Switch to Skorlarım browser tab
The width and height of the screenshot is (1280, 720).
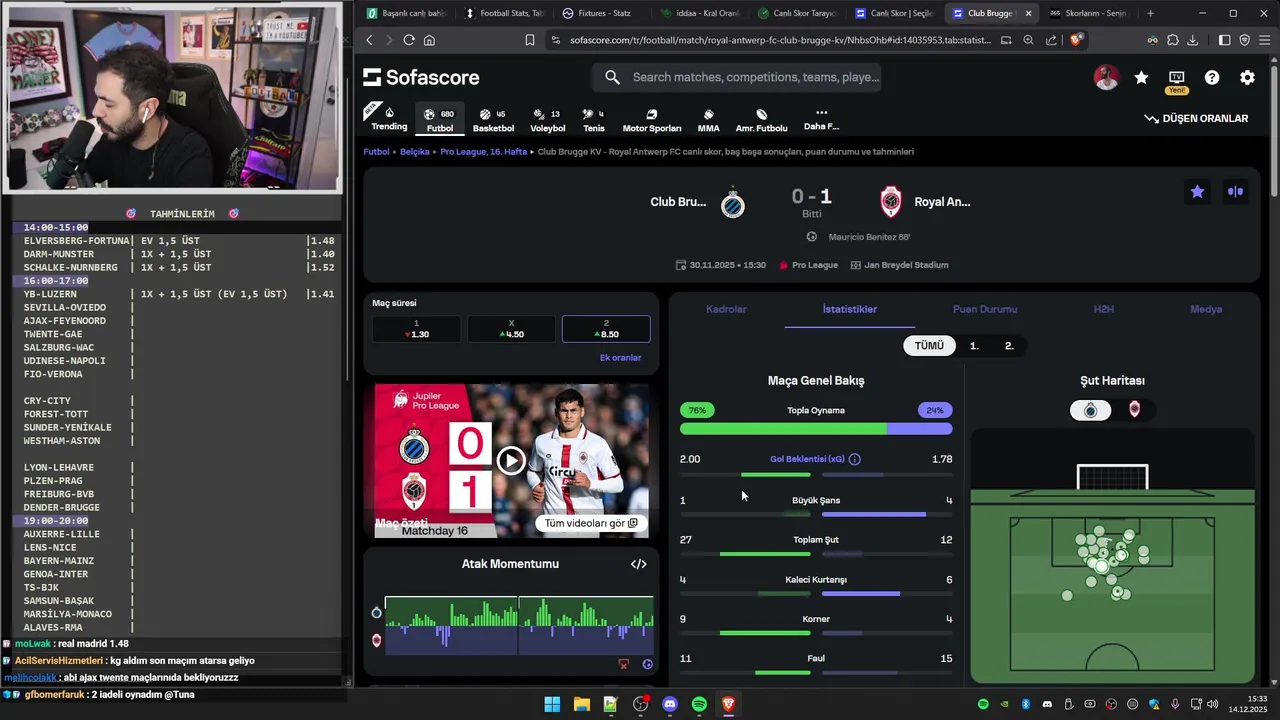(1087, 13)
